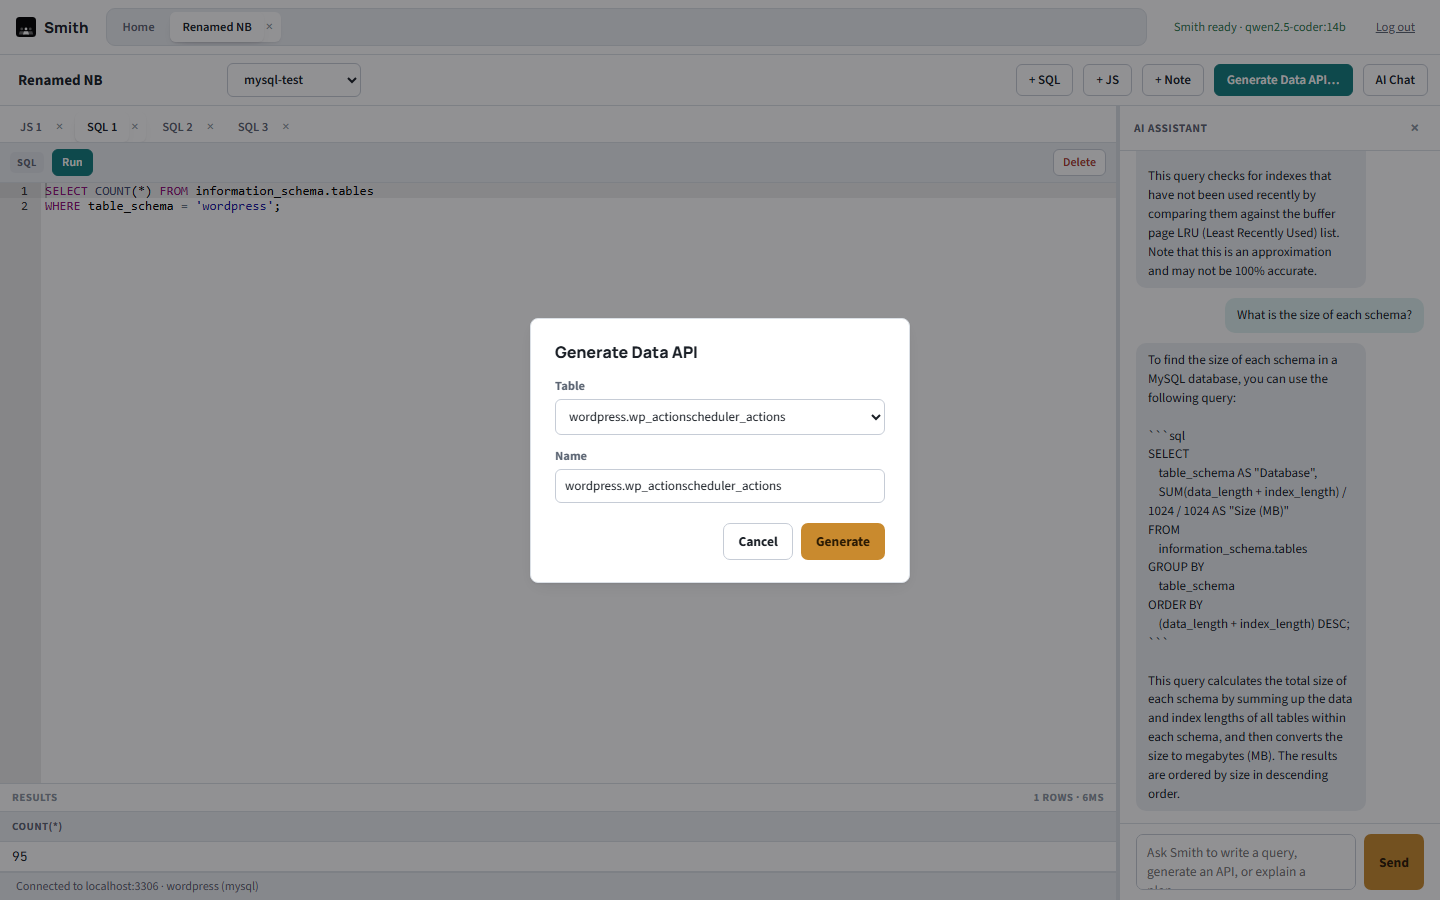Close the JS 1 cell tab
The height and width of the screenshot is (900, 1440).
coord(59,127)
